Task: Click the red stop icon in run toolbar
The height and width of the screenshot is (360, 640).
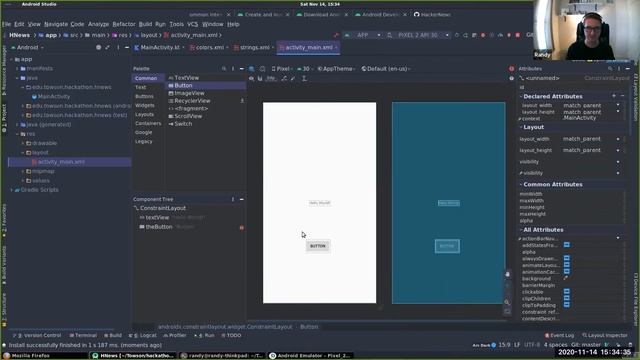Action: click(x=518, y=35)
